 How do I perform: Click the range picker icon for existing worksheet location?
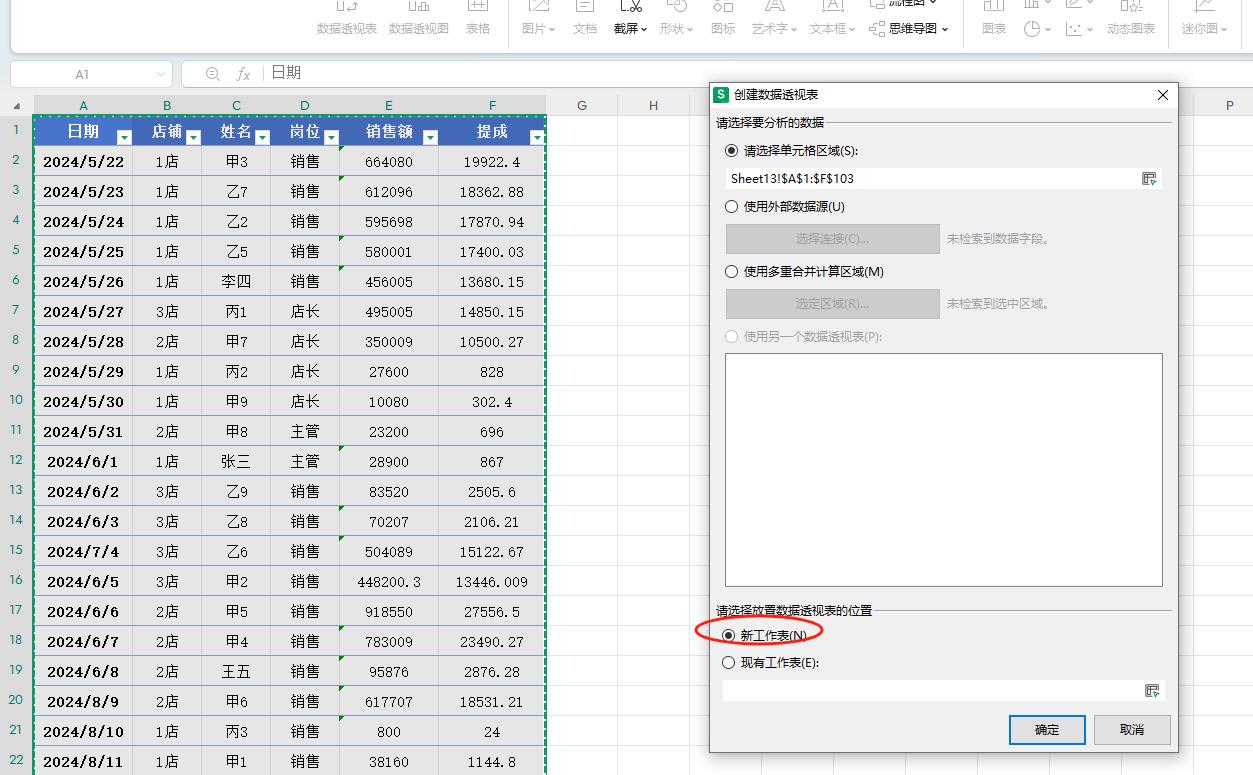(1152, 691)
